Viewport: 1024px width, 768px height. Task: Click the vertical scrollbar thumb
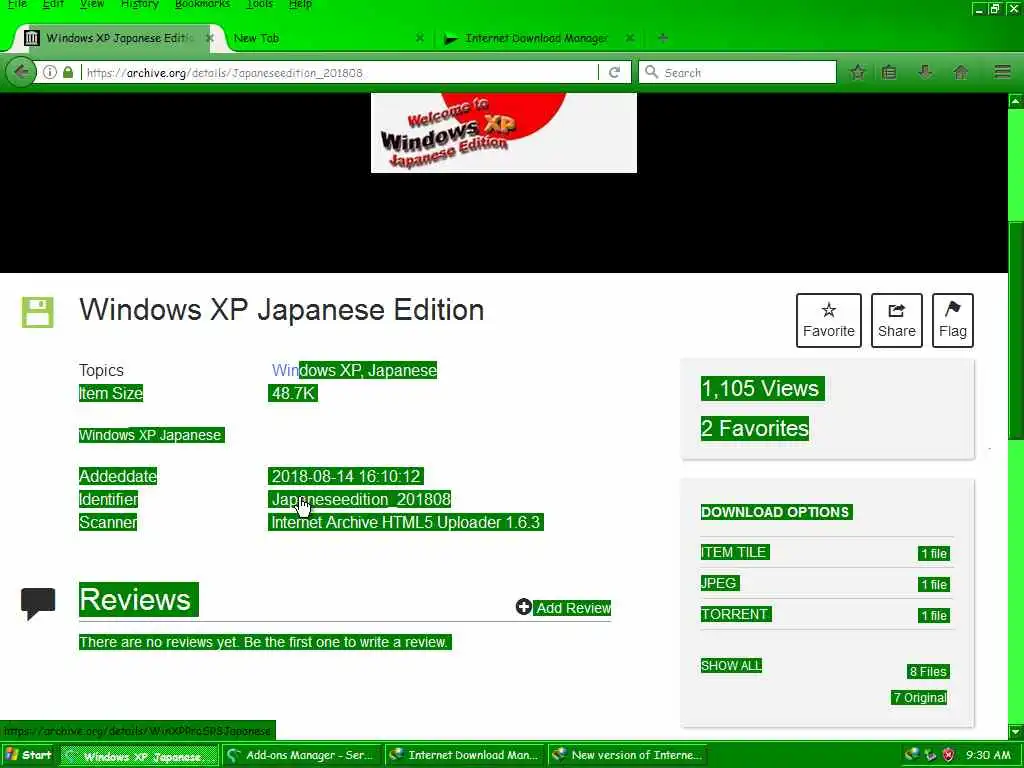(x=1016, y=330)
